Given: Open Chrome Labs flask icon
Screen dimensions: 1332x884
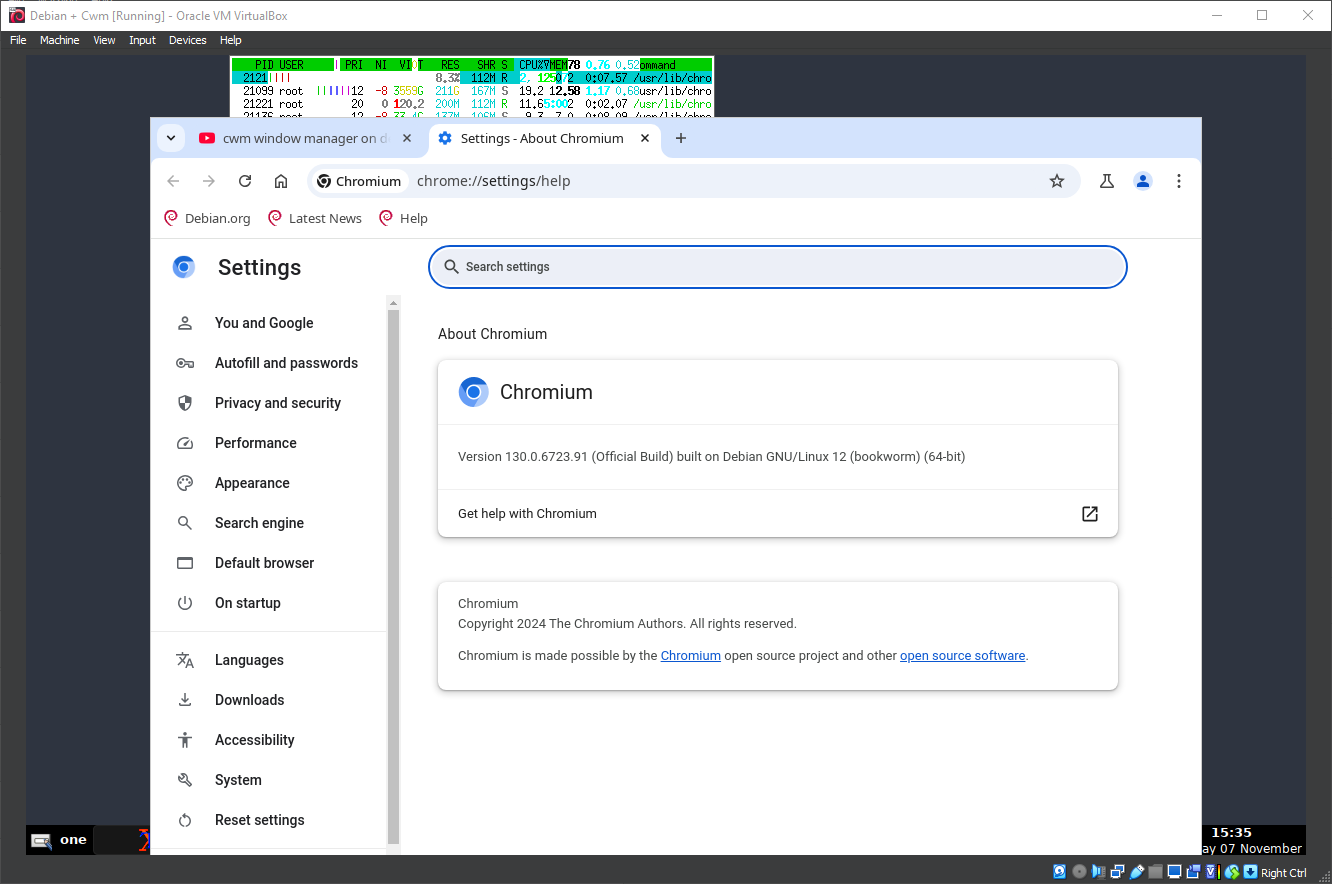Looking at the screenshot, I should click(x=1107, y=181).
